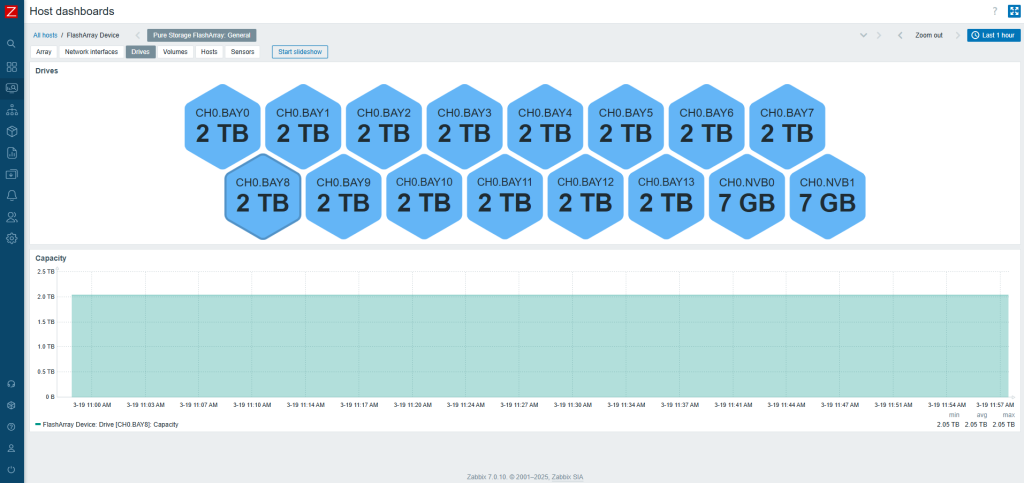Open the Monitoring menu icon in sidebar
Image resolution: width=1024 pixels, height=483 pixels.
pos(11,87)
